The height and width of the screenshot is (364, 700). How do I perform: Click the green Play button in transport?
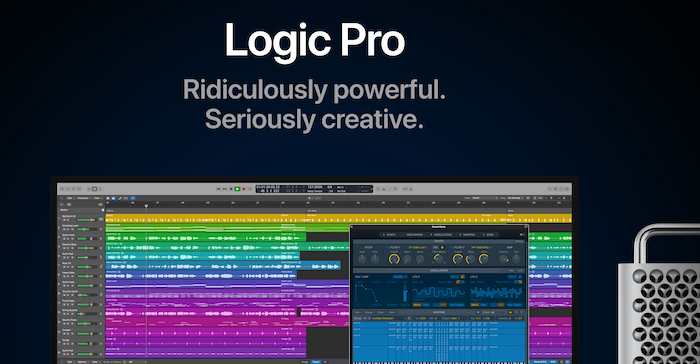click(237, 189)
